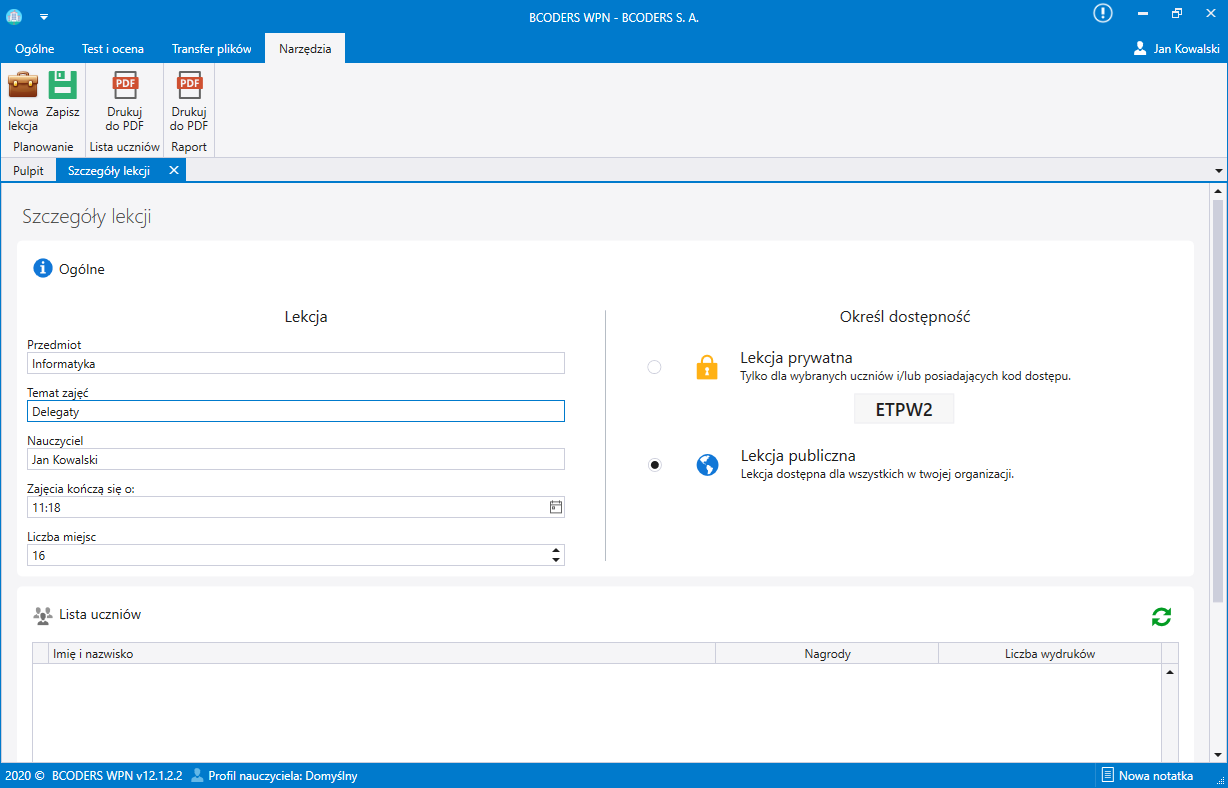
Task: Click the page scroll-down arrow
Action: [x=1218, y=755]
